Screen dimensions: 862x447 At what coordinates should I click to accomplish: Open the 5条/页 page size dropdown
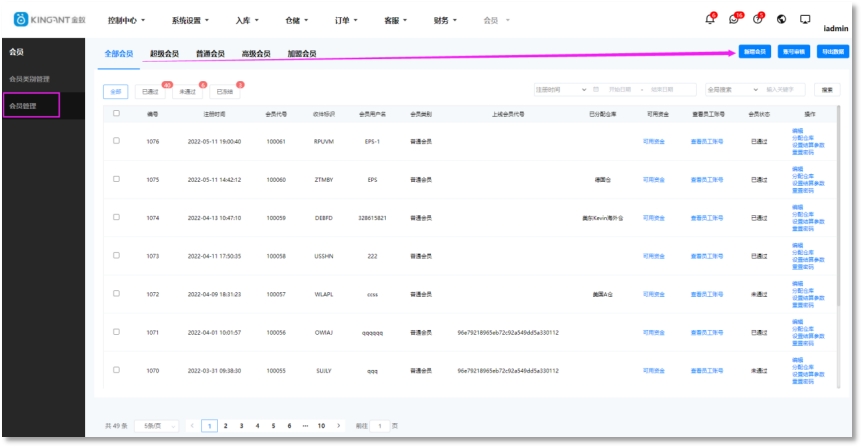tap(155, 426)
